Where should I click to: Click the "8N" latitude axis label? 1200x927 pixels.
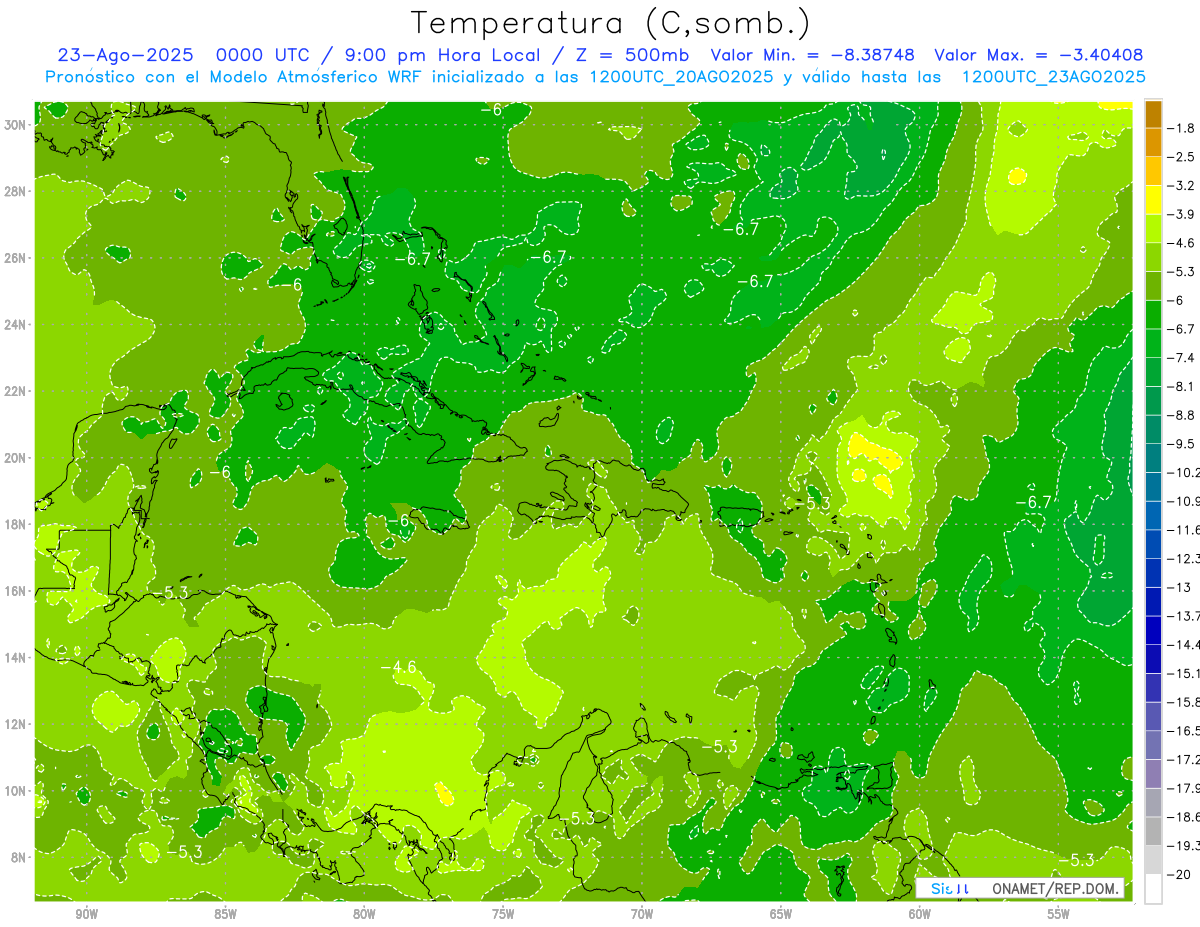tap(19, 857)
